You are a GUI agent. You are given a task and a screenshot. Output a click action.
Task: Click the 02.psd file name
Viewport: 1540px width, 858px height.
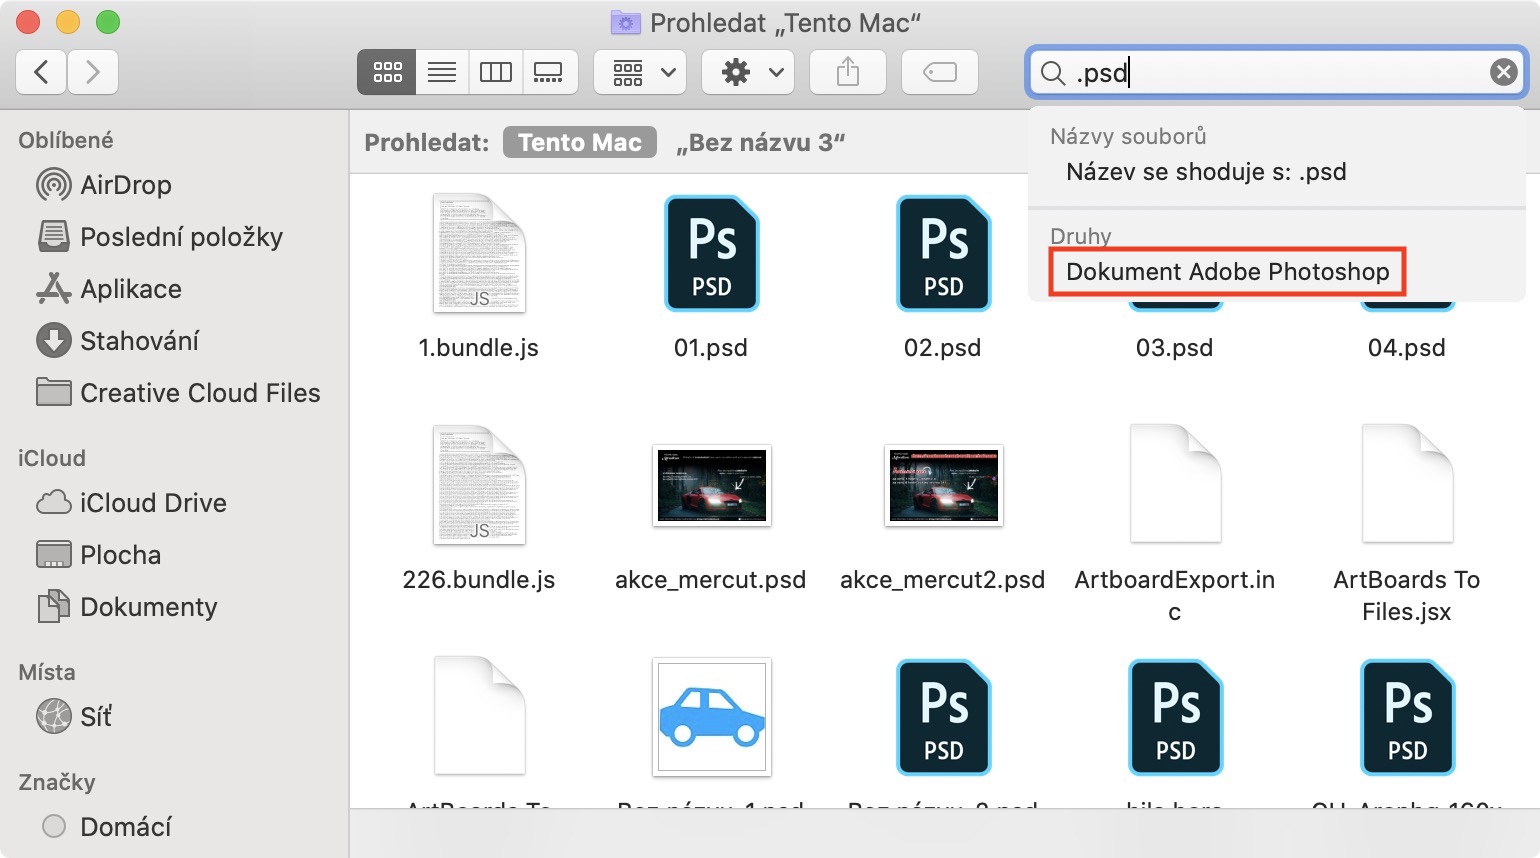(943, 348)
